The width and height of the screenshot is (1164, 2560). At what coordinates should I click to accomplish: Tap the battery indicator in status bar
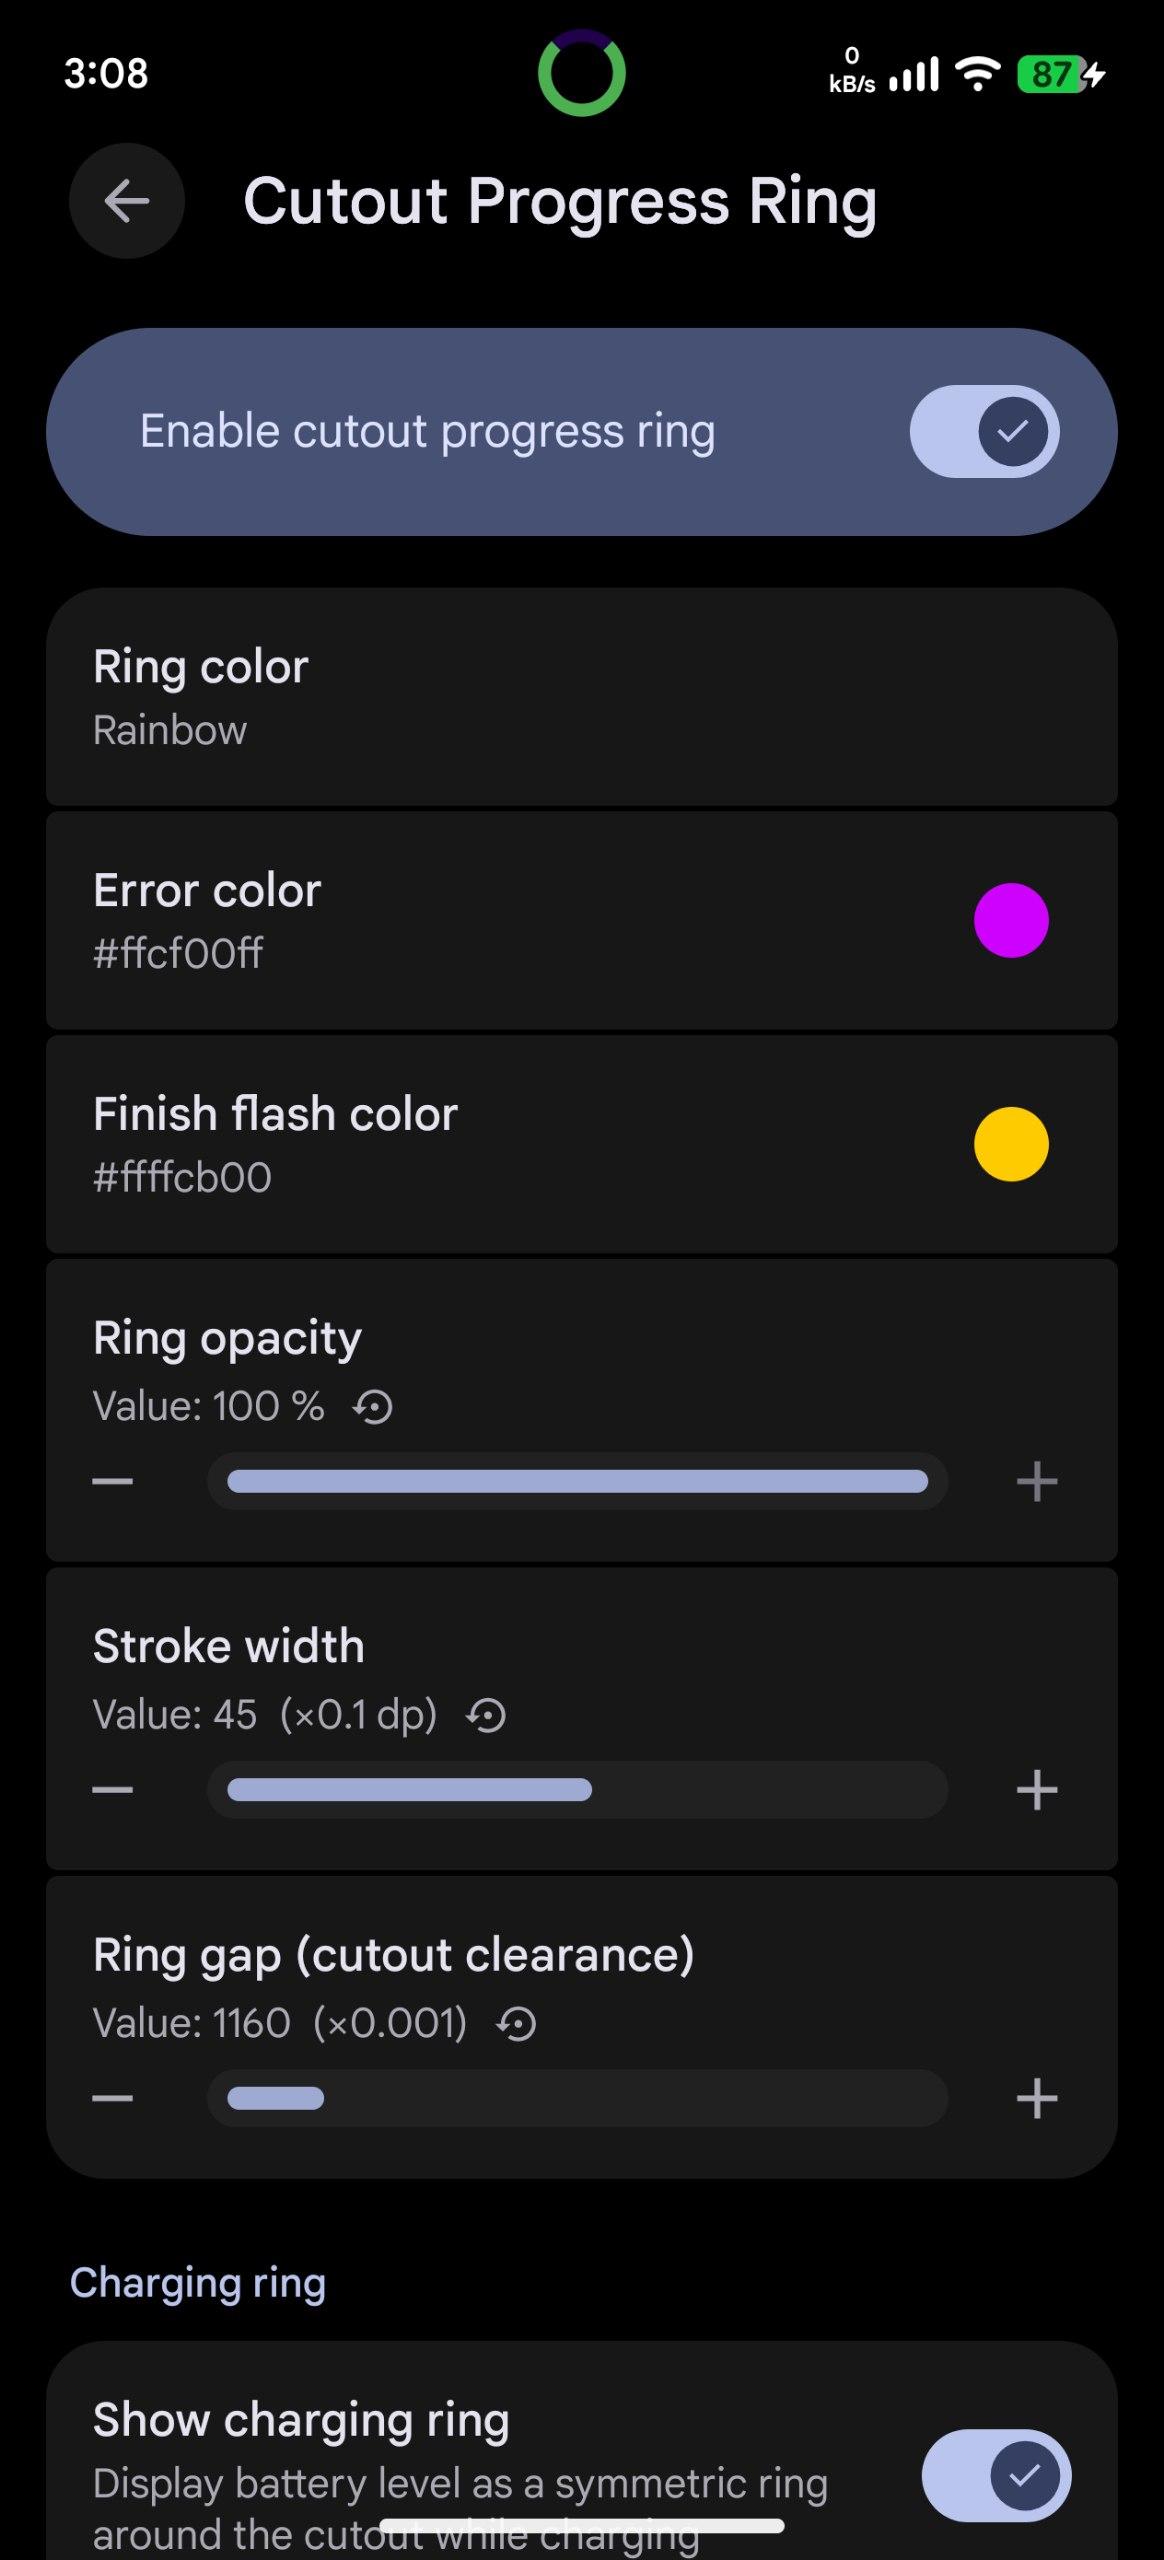tap(1059, 74)
